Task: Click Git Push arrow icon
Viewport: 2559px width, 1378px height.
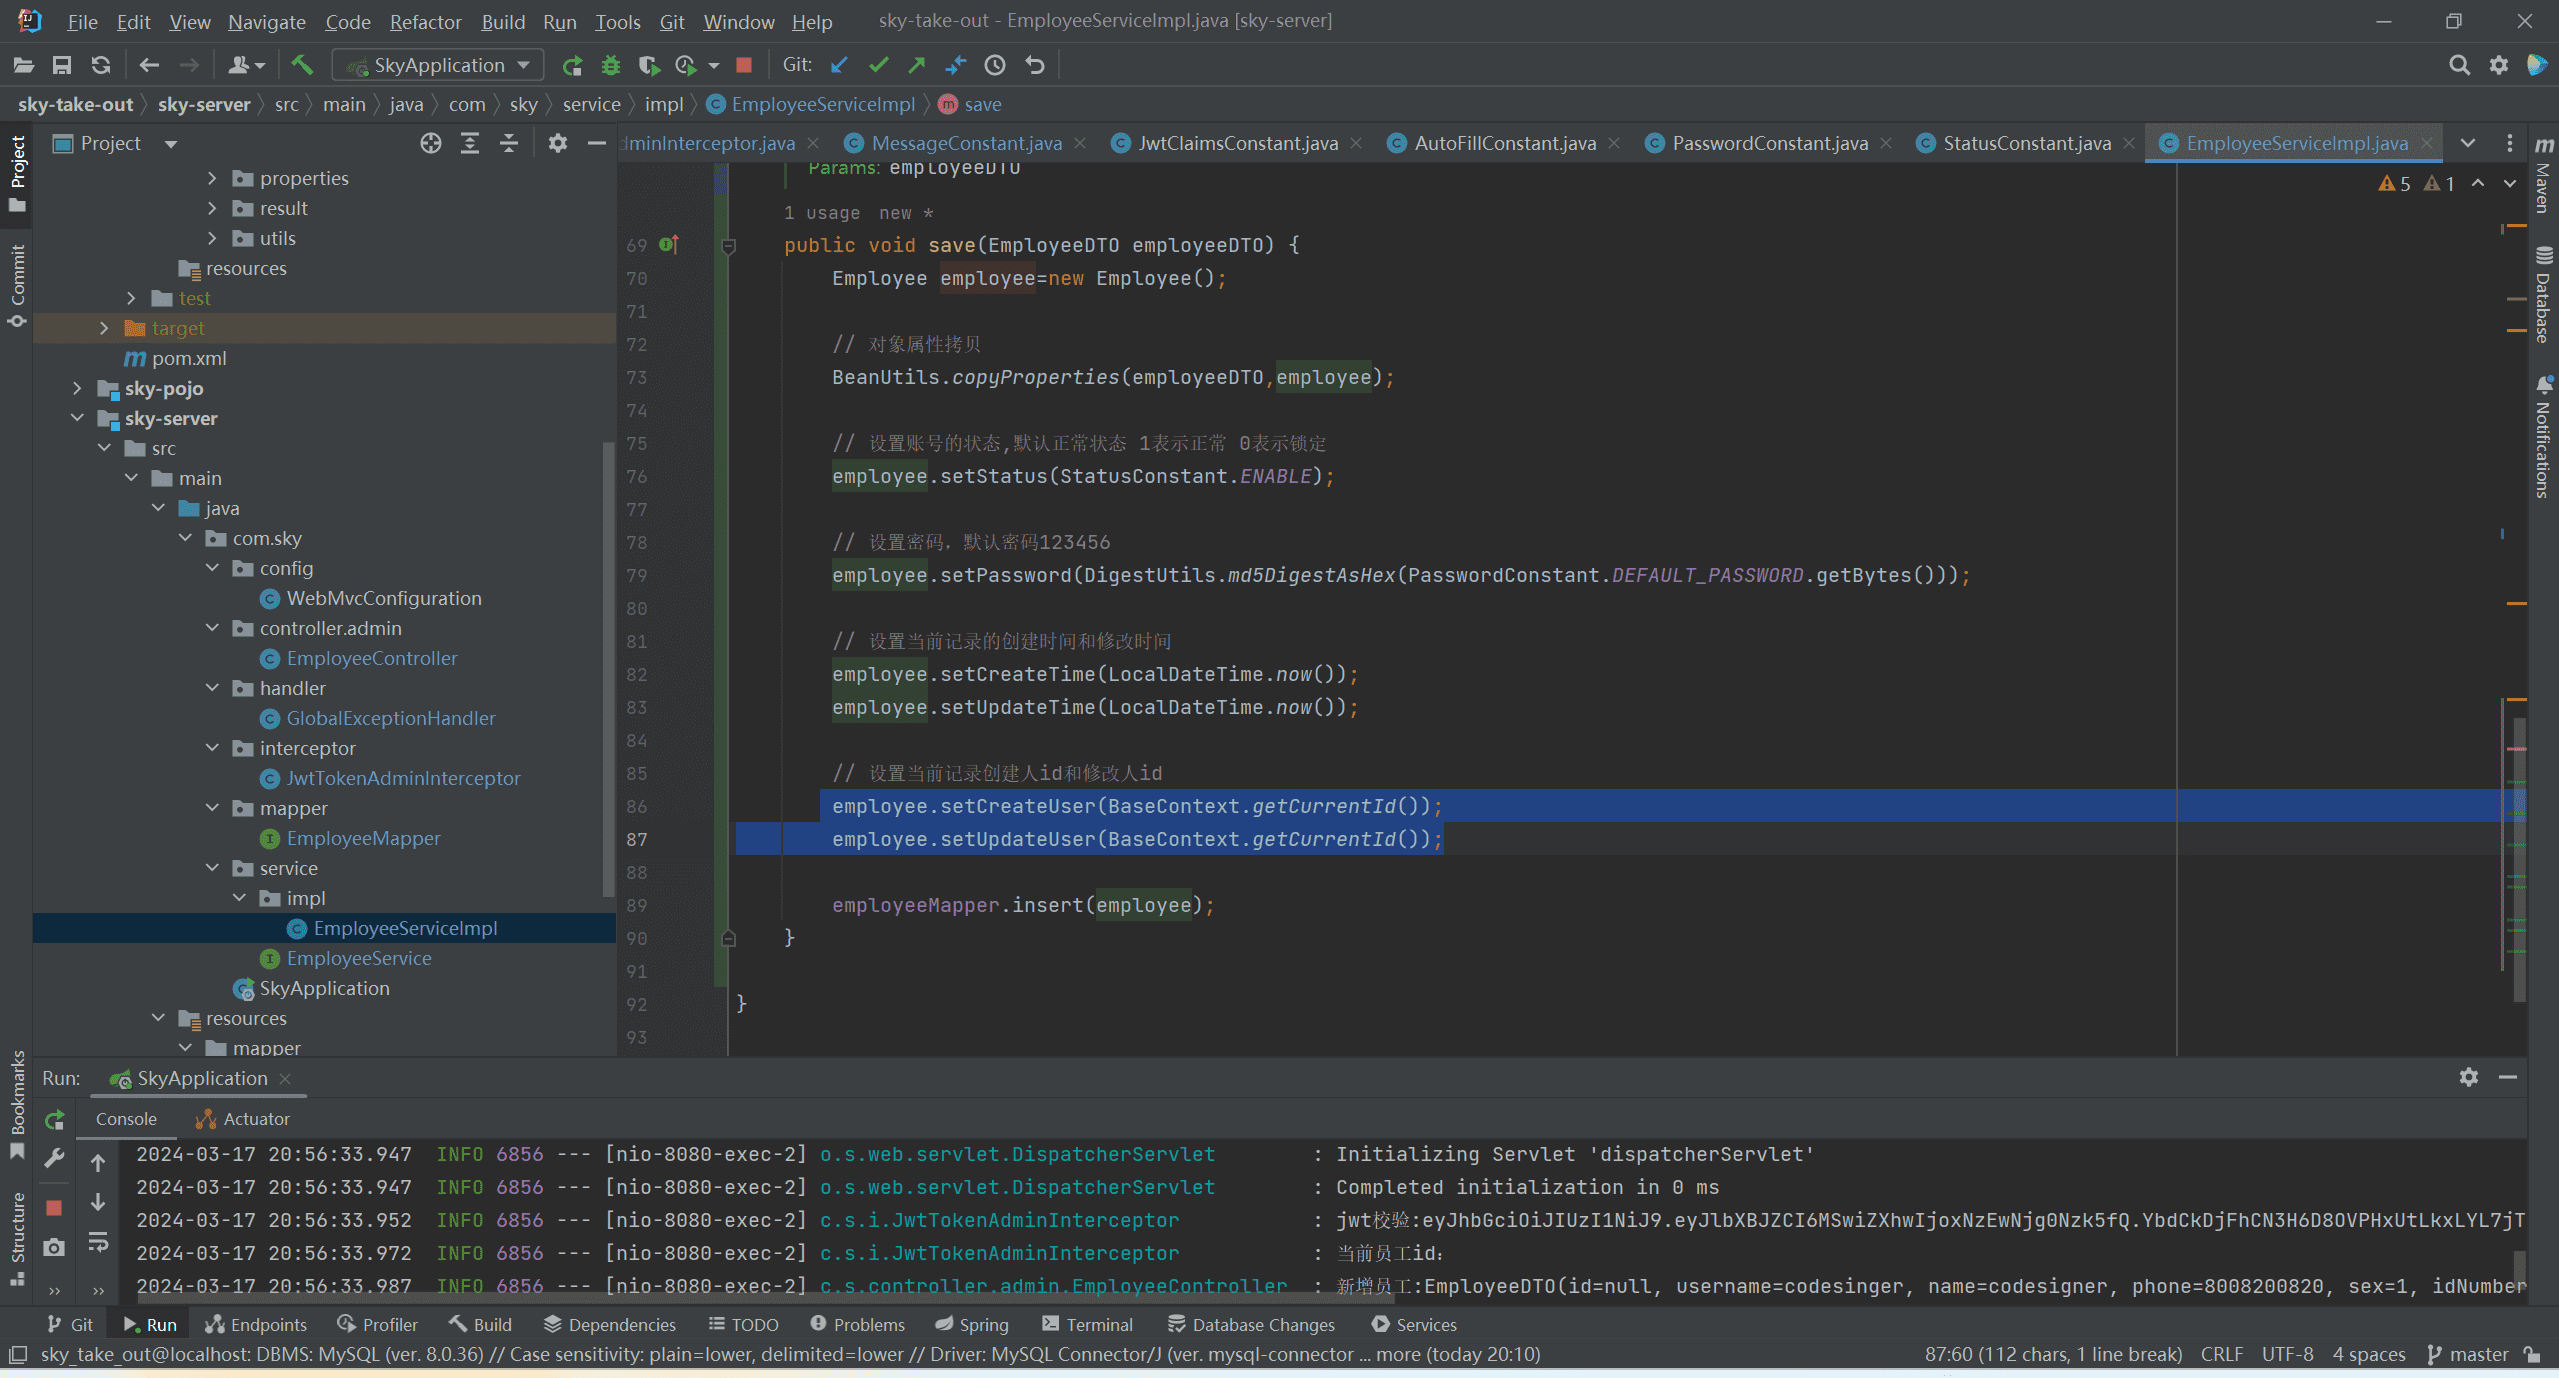Action: (916, 66)
